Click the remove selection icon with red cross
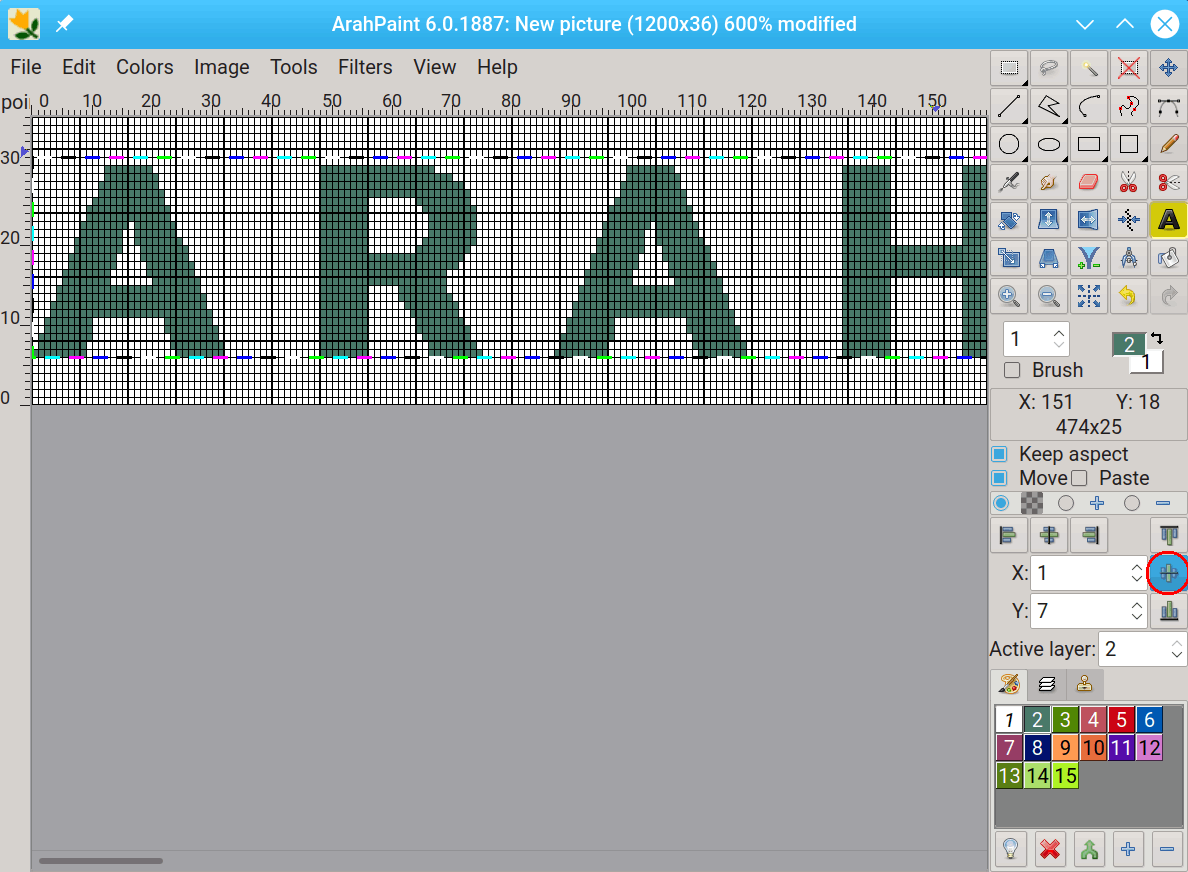Image resolution: width=1188 pixels, height=872 pixels. (x=1129, y=68)
